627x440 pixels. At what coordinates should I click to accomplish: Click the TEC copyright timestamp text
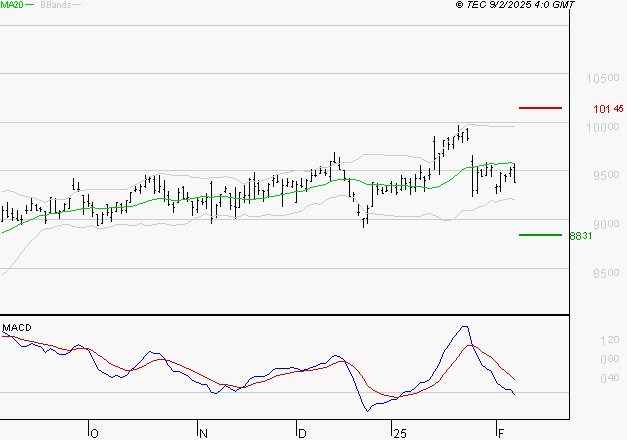[515, 5]
